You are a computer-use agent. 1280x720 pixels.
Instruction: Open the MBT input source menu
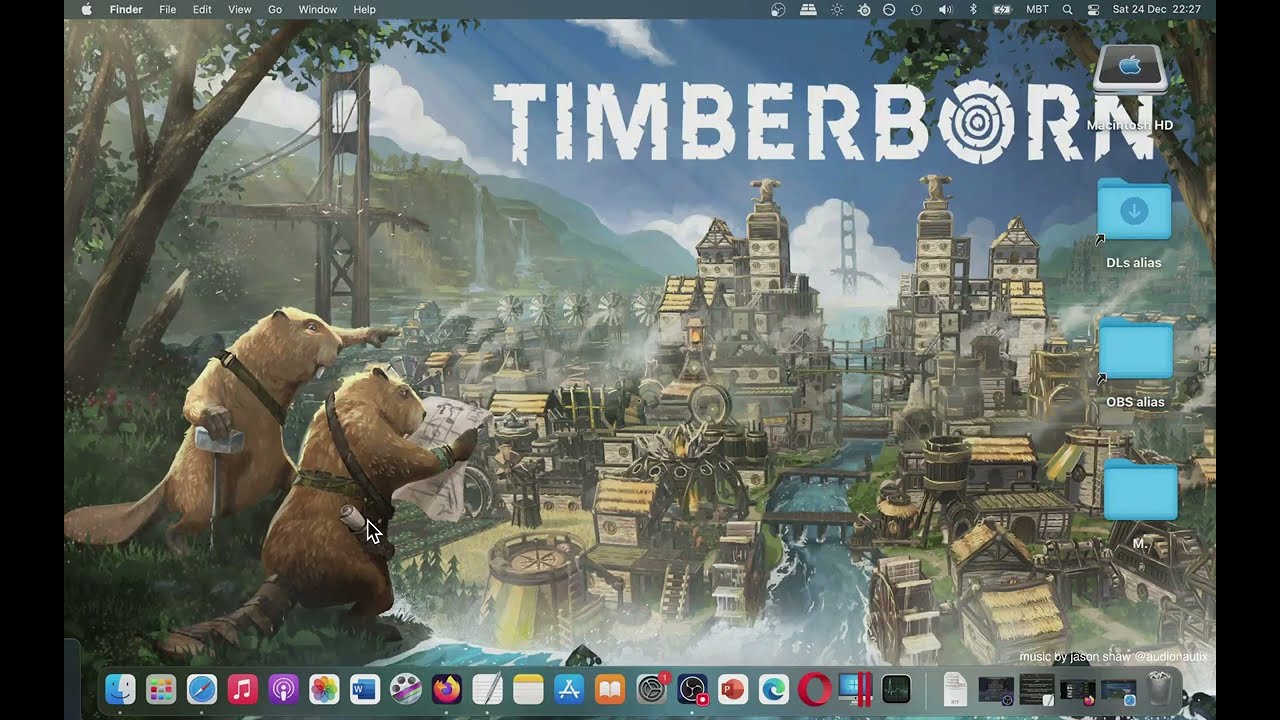[x=1037, y=9]
